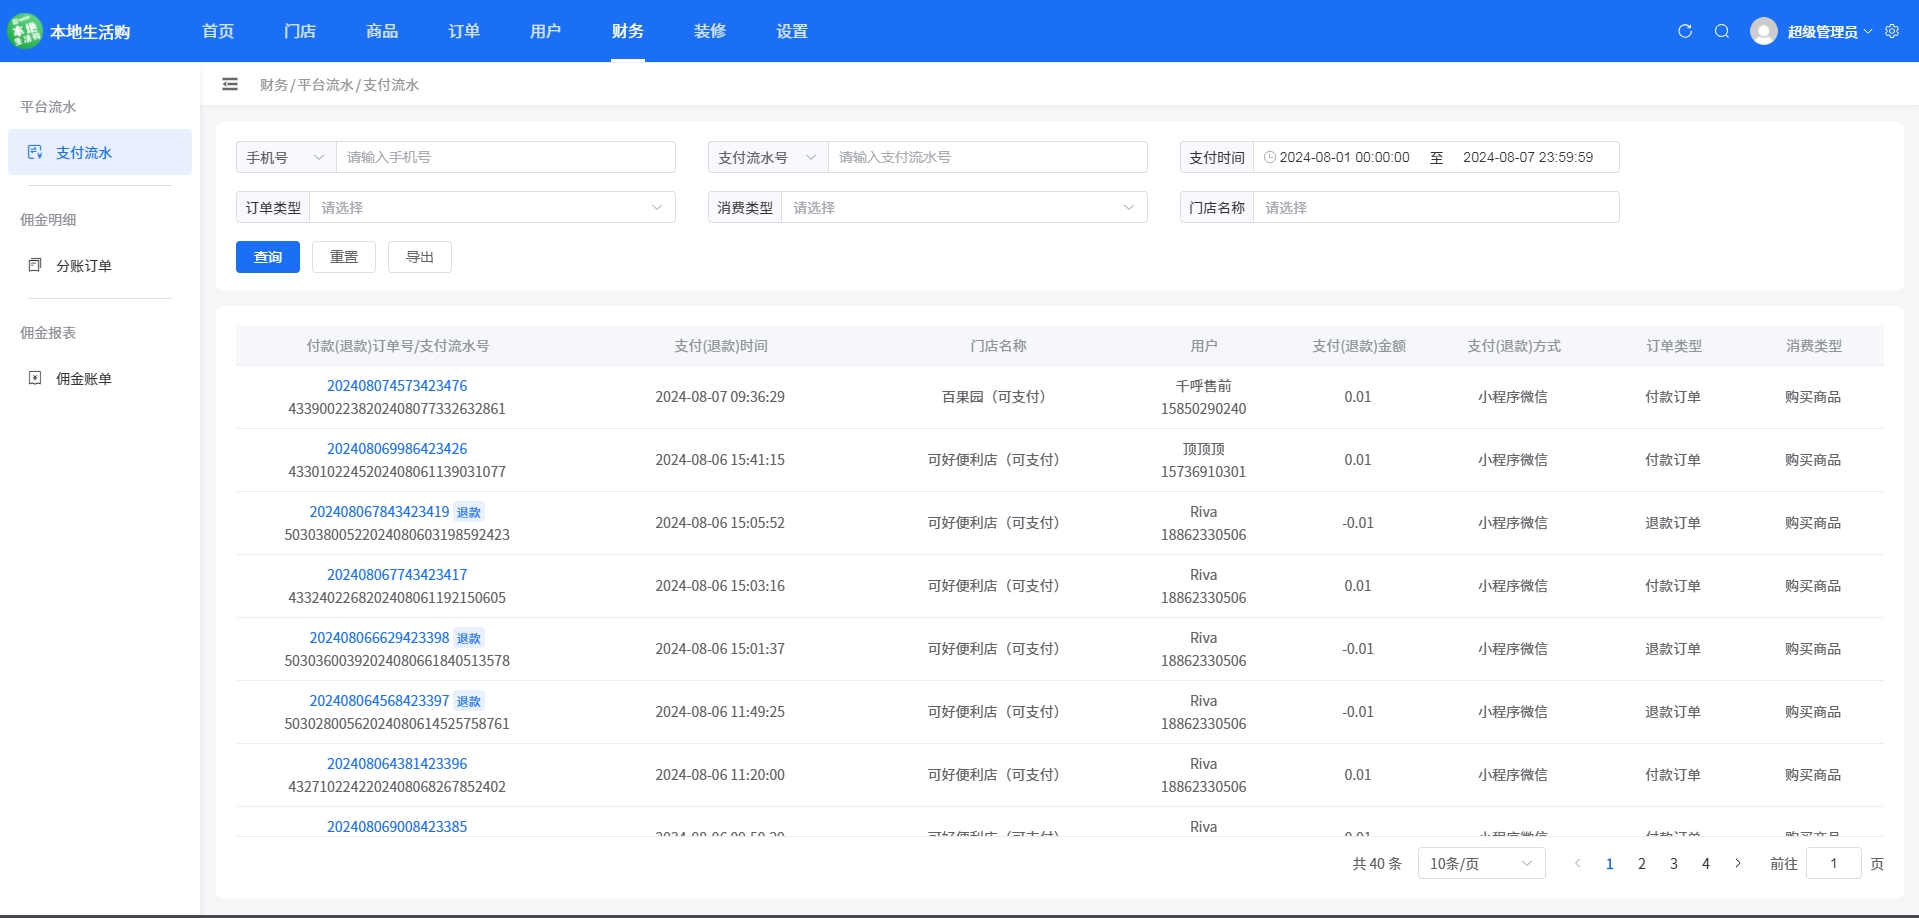This screenshot has height=918, width=1919.
Task: Open the 门店 top menu tab
Action: 300,31
